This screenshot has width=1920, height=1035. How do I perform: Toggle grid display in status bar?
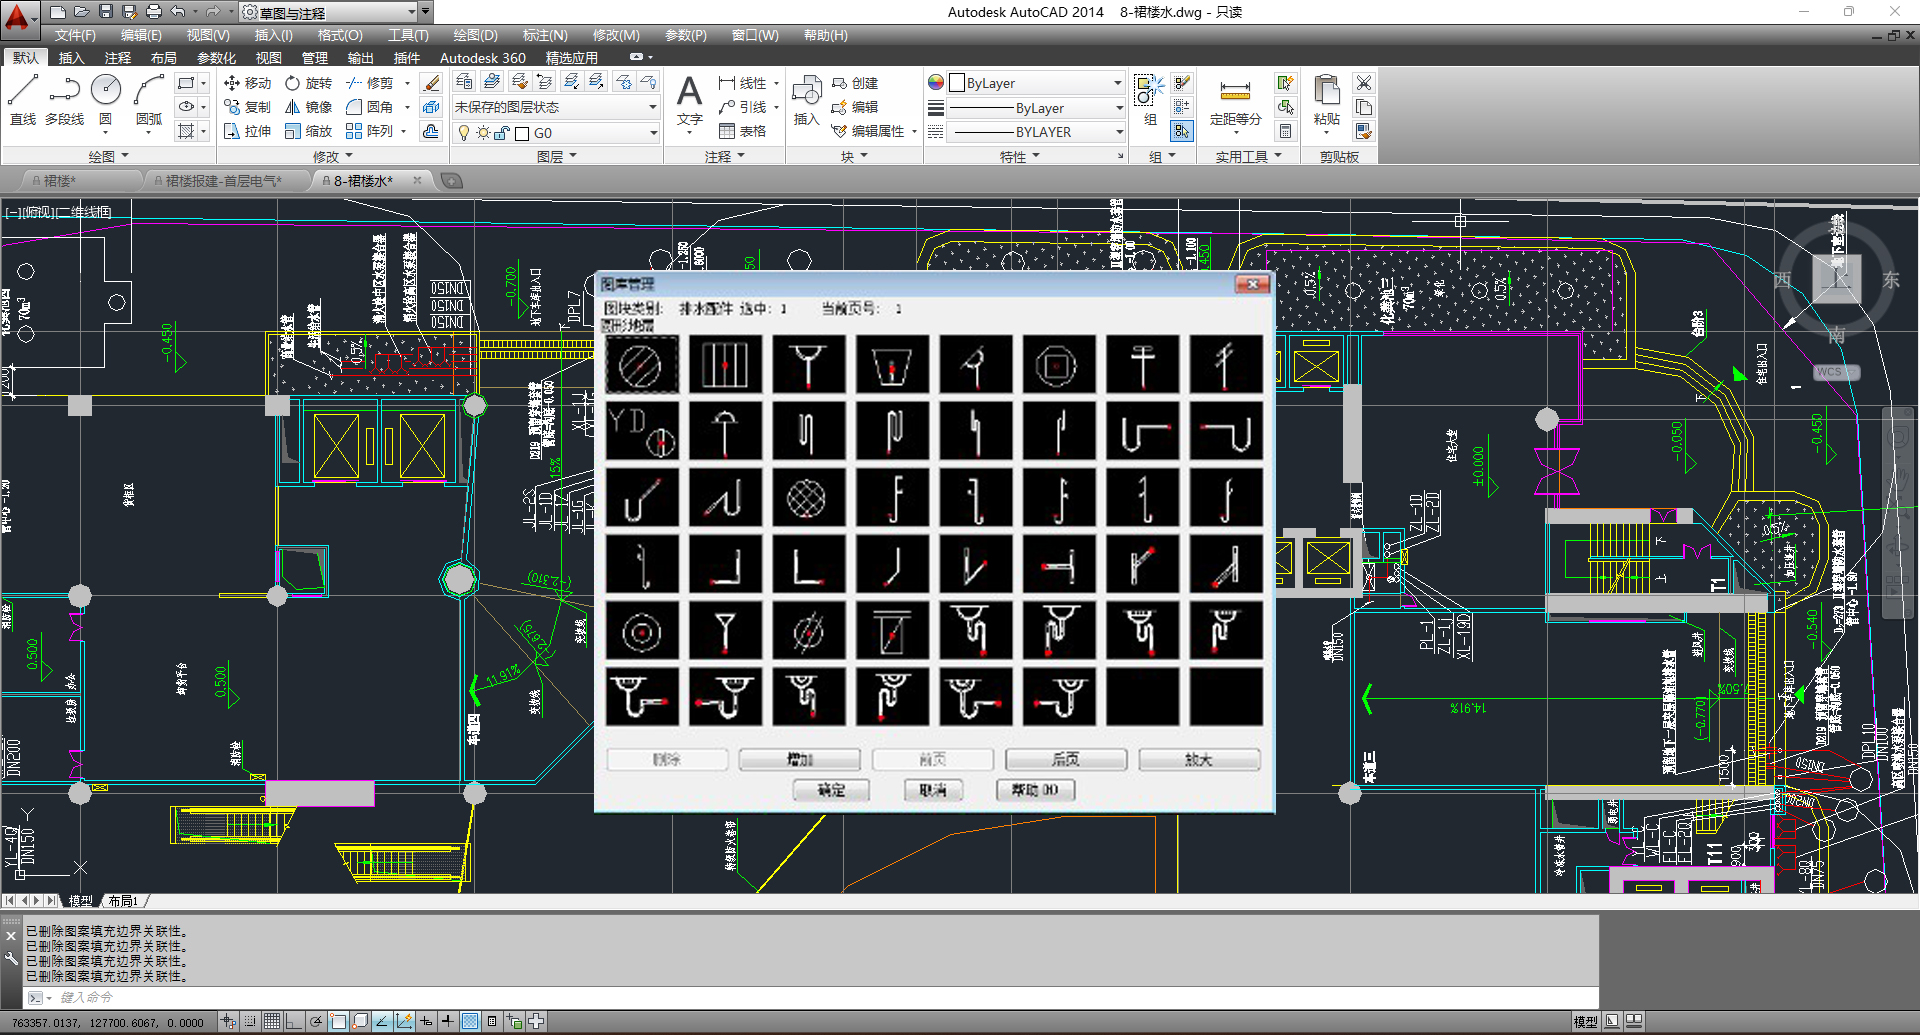tap(271, 1021)
